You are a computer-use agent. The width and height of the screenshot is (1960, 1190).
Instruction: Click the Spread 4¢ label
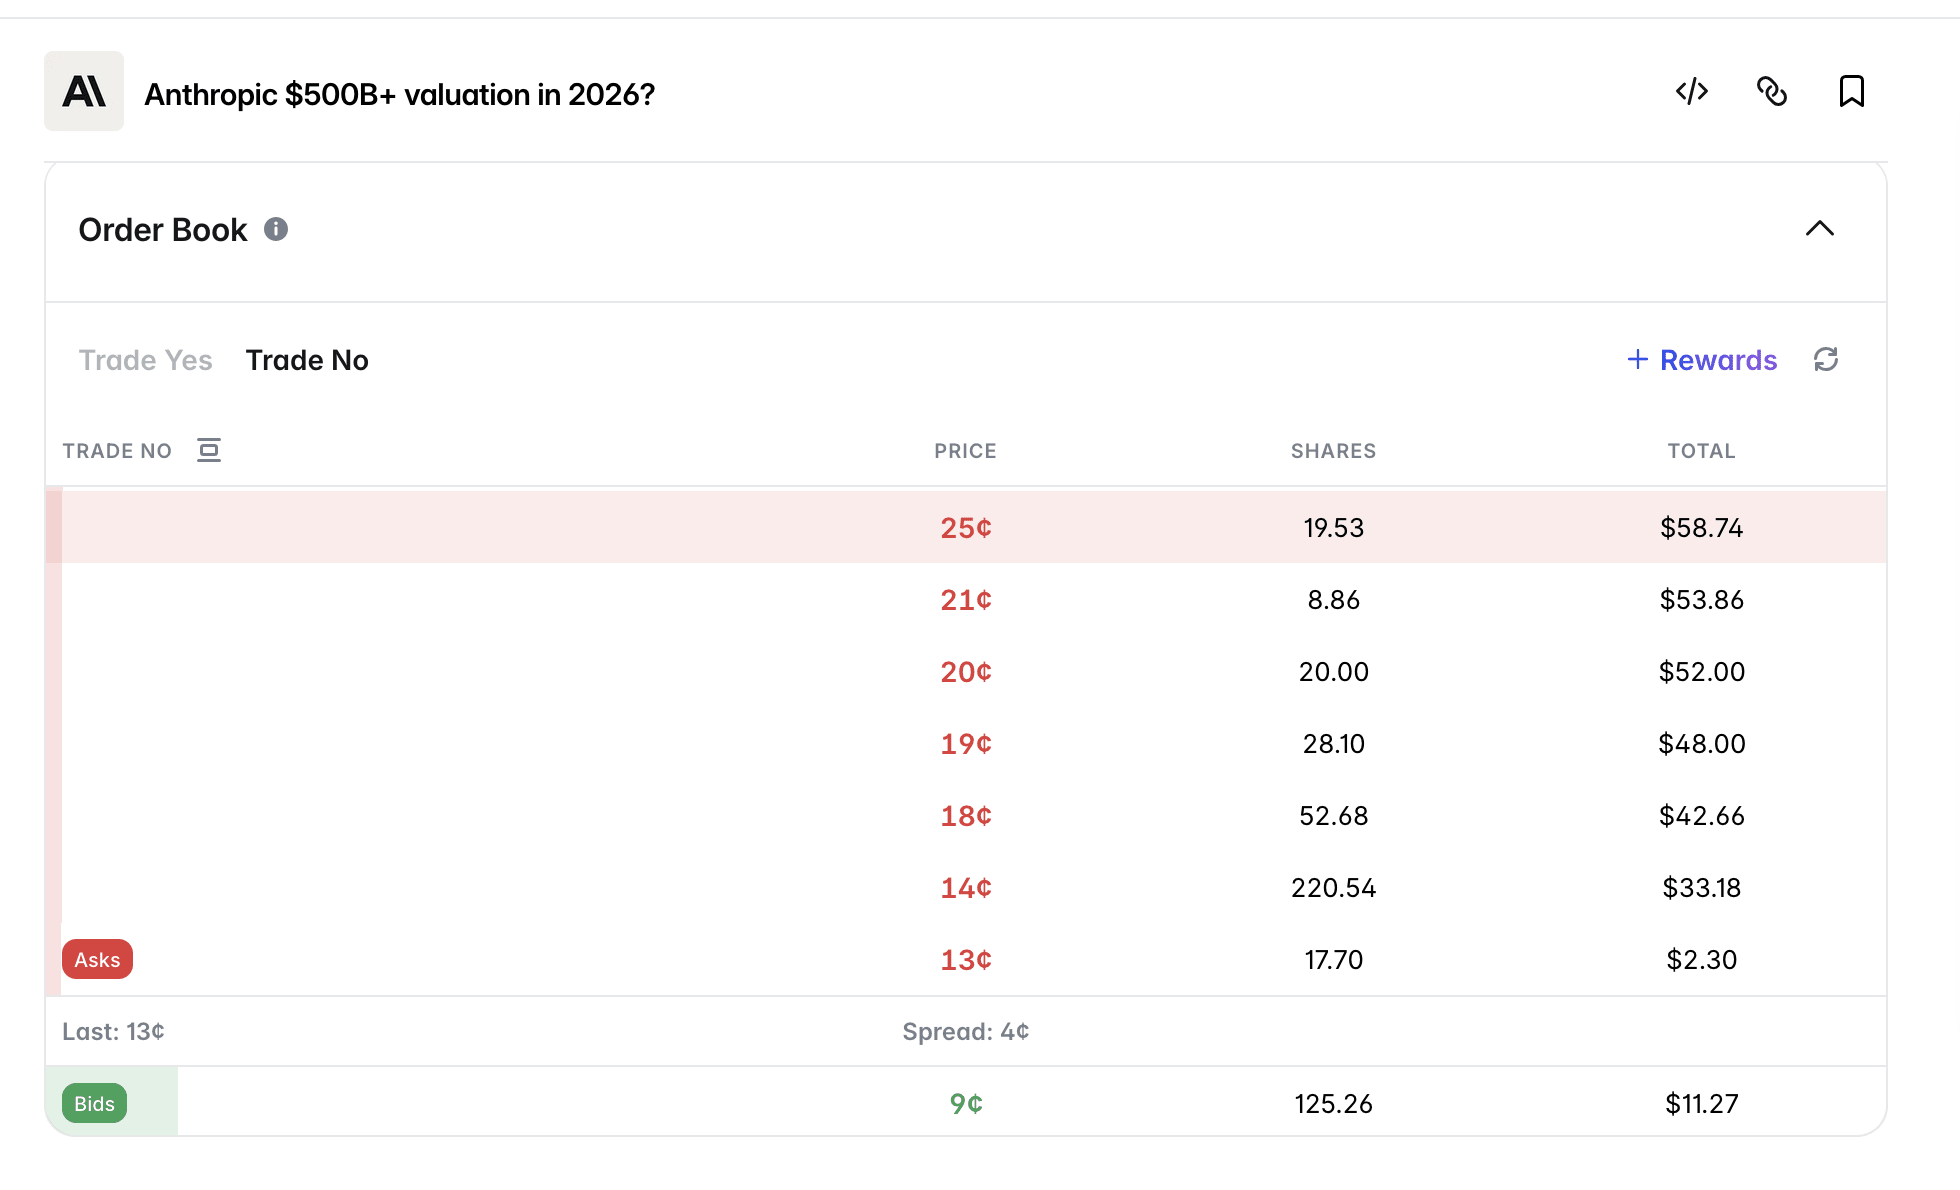tap(965, 1032)
